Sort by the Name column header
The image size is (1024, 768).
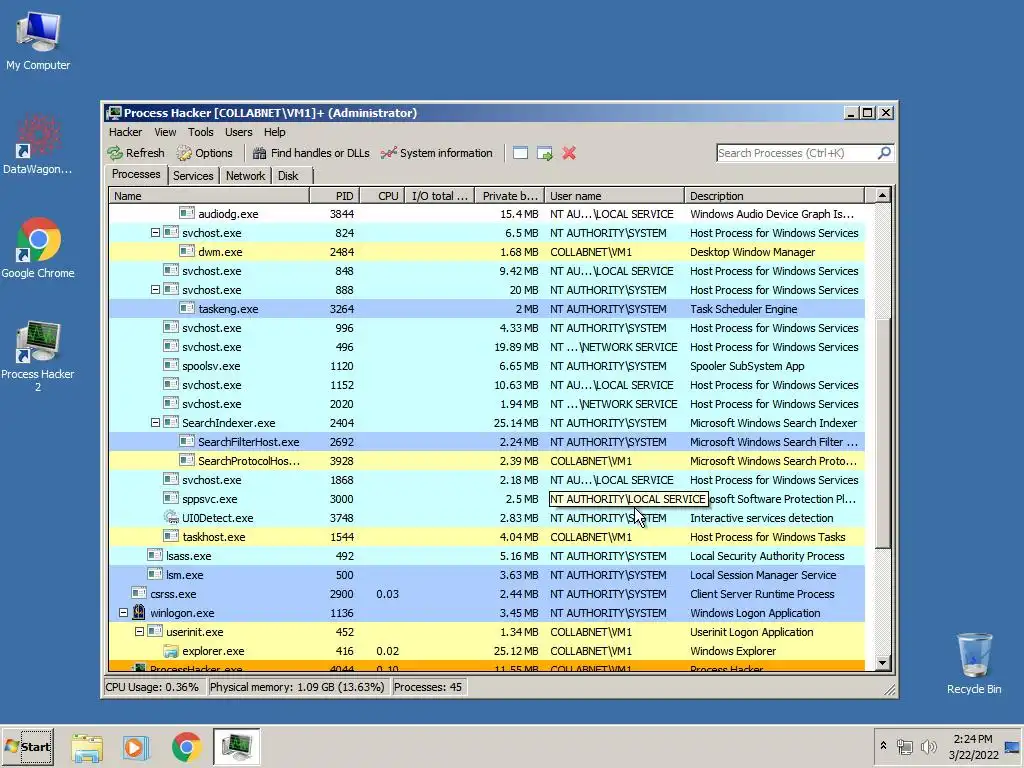coord(209,196)
